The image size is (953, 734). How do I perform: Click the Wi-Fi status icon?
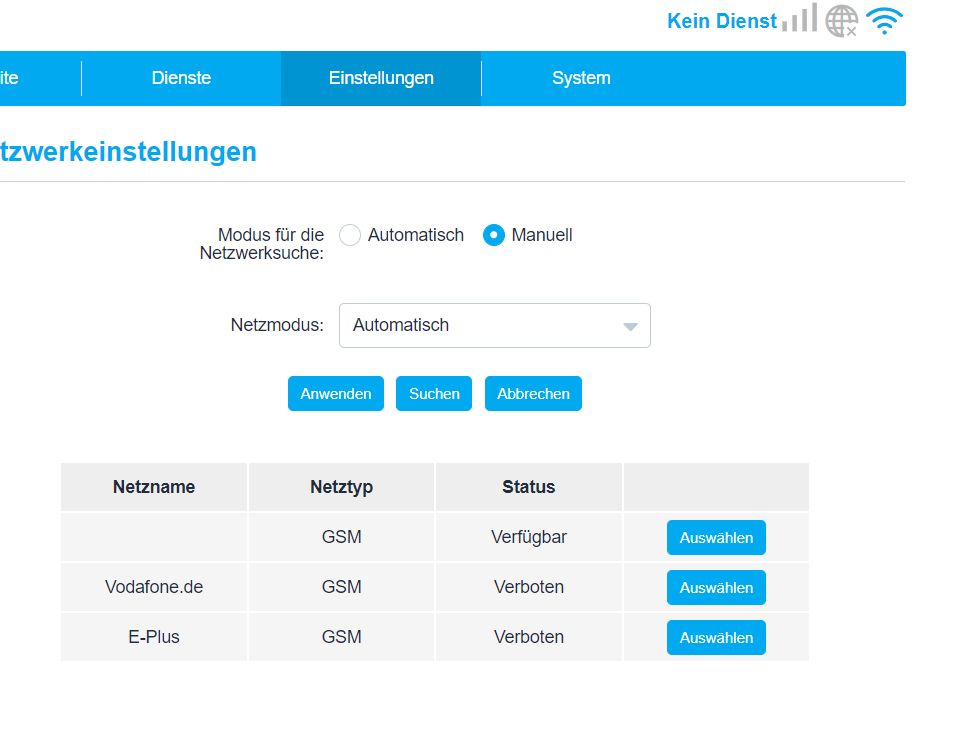tap(884, 20)
